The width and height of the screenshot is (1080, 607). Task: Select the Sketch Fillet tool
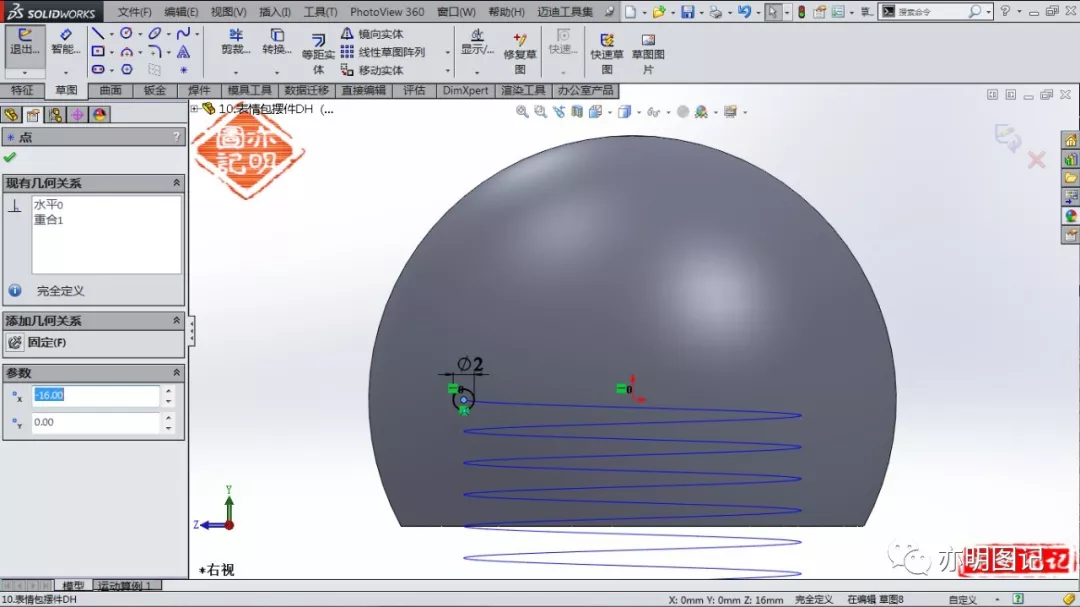coord(155,52)
